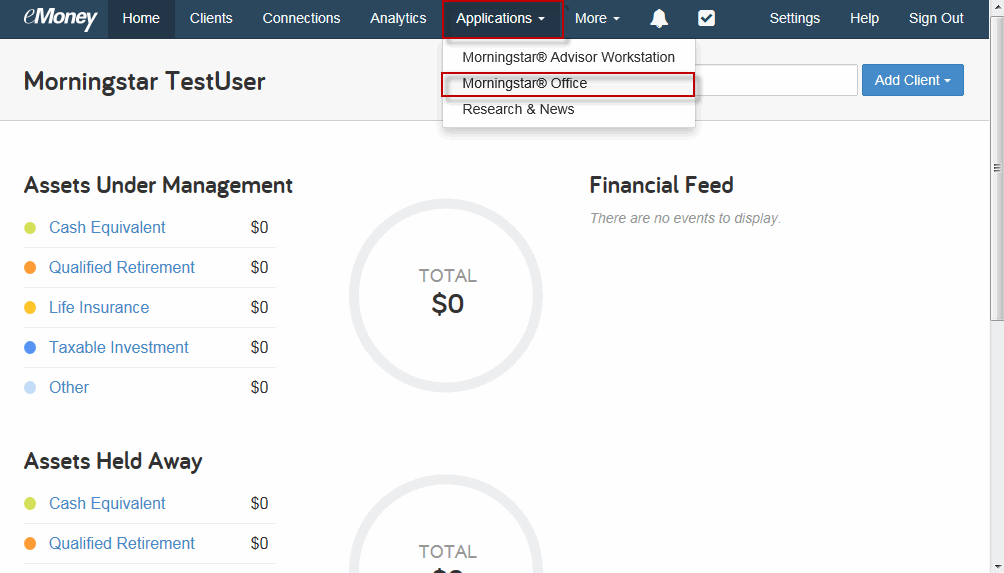Open the Add Client dropdown button

[912, 80]
